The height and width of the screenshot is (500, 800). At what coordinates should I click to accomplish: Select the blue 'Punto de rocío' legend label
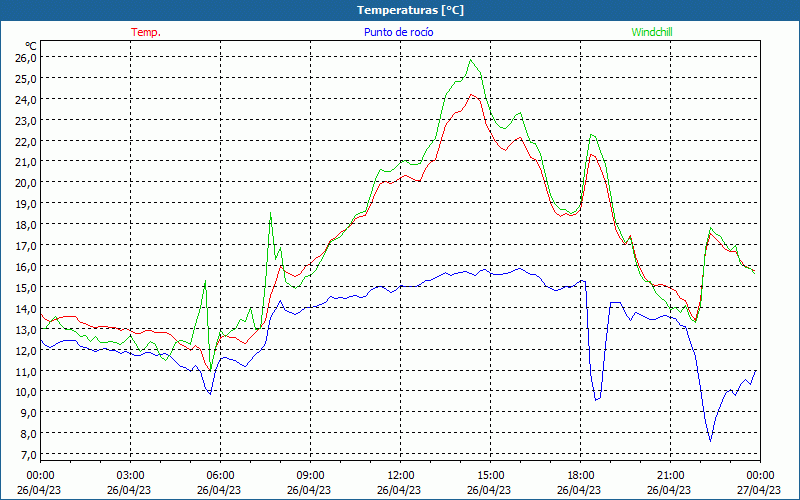(x=398, y=32)
